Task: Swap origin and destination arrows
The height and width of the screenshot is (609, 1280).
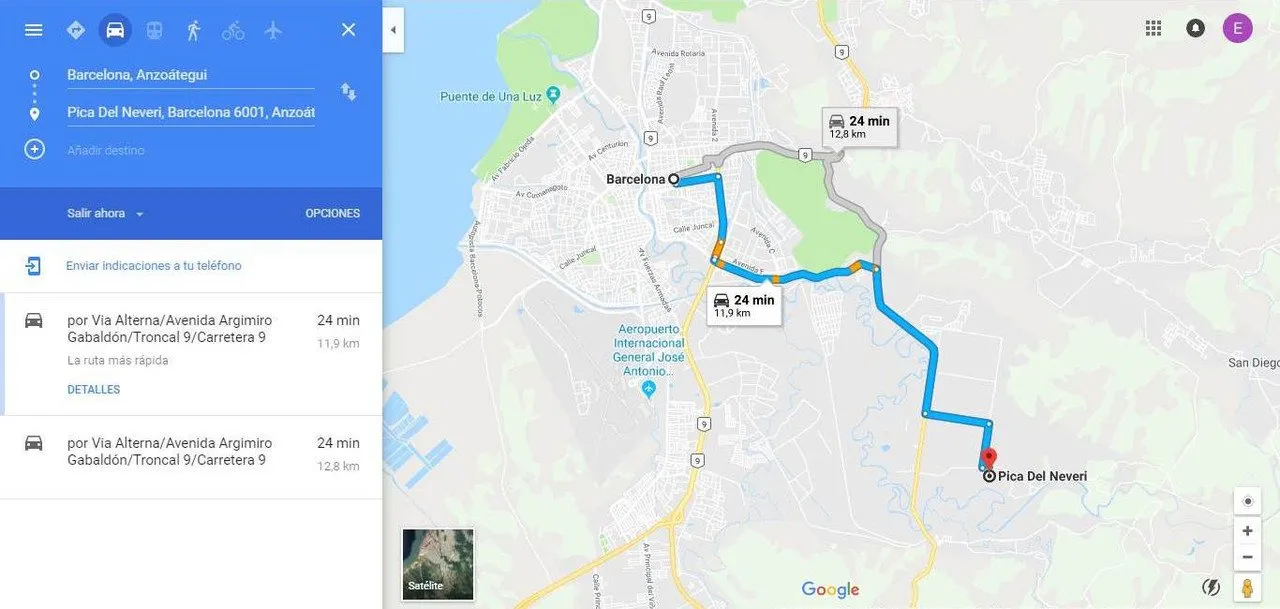Action: point(348,92)
